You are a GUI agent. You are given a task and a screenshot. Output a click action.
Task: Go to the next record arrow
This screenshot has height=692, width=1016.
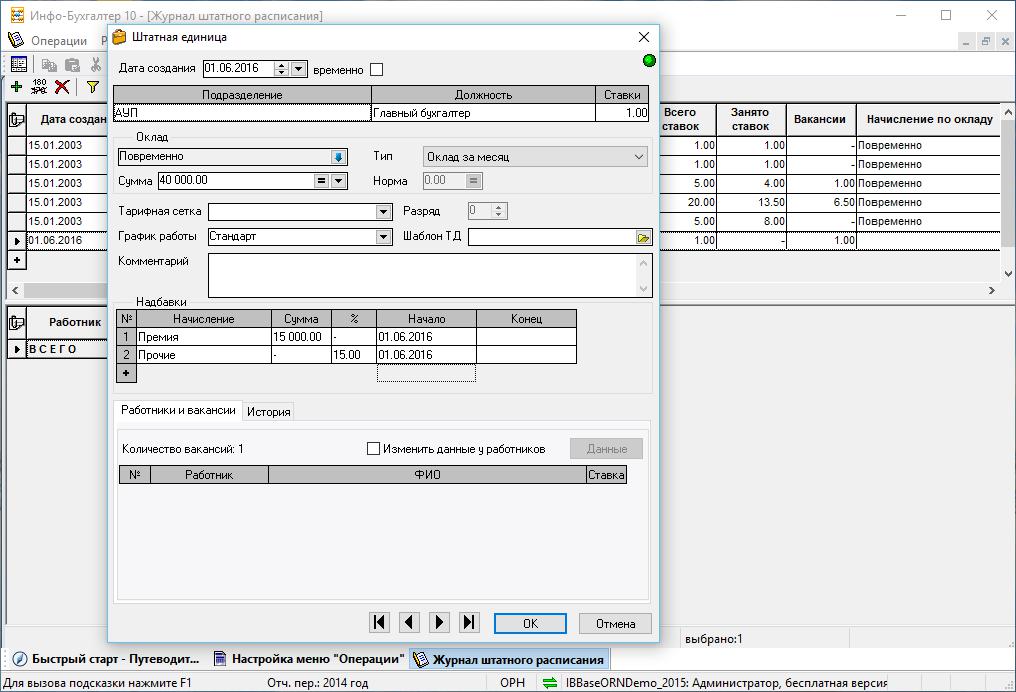click(x=439, y=622)
